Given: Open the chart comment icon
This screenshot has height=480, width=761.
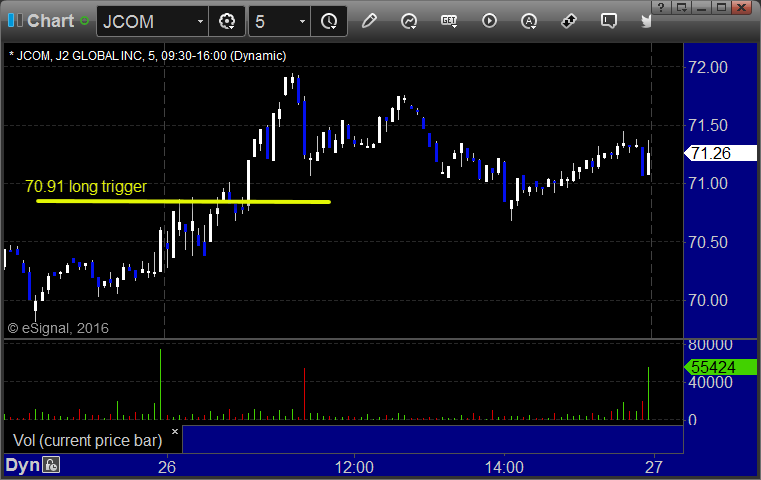Looking at the screenshot, I should tap(609, 21).
